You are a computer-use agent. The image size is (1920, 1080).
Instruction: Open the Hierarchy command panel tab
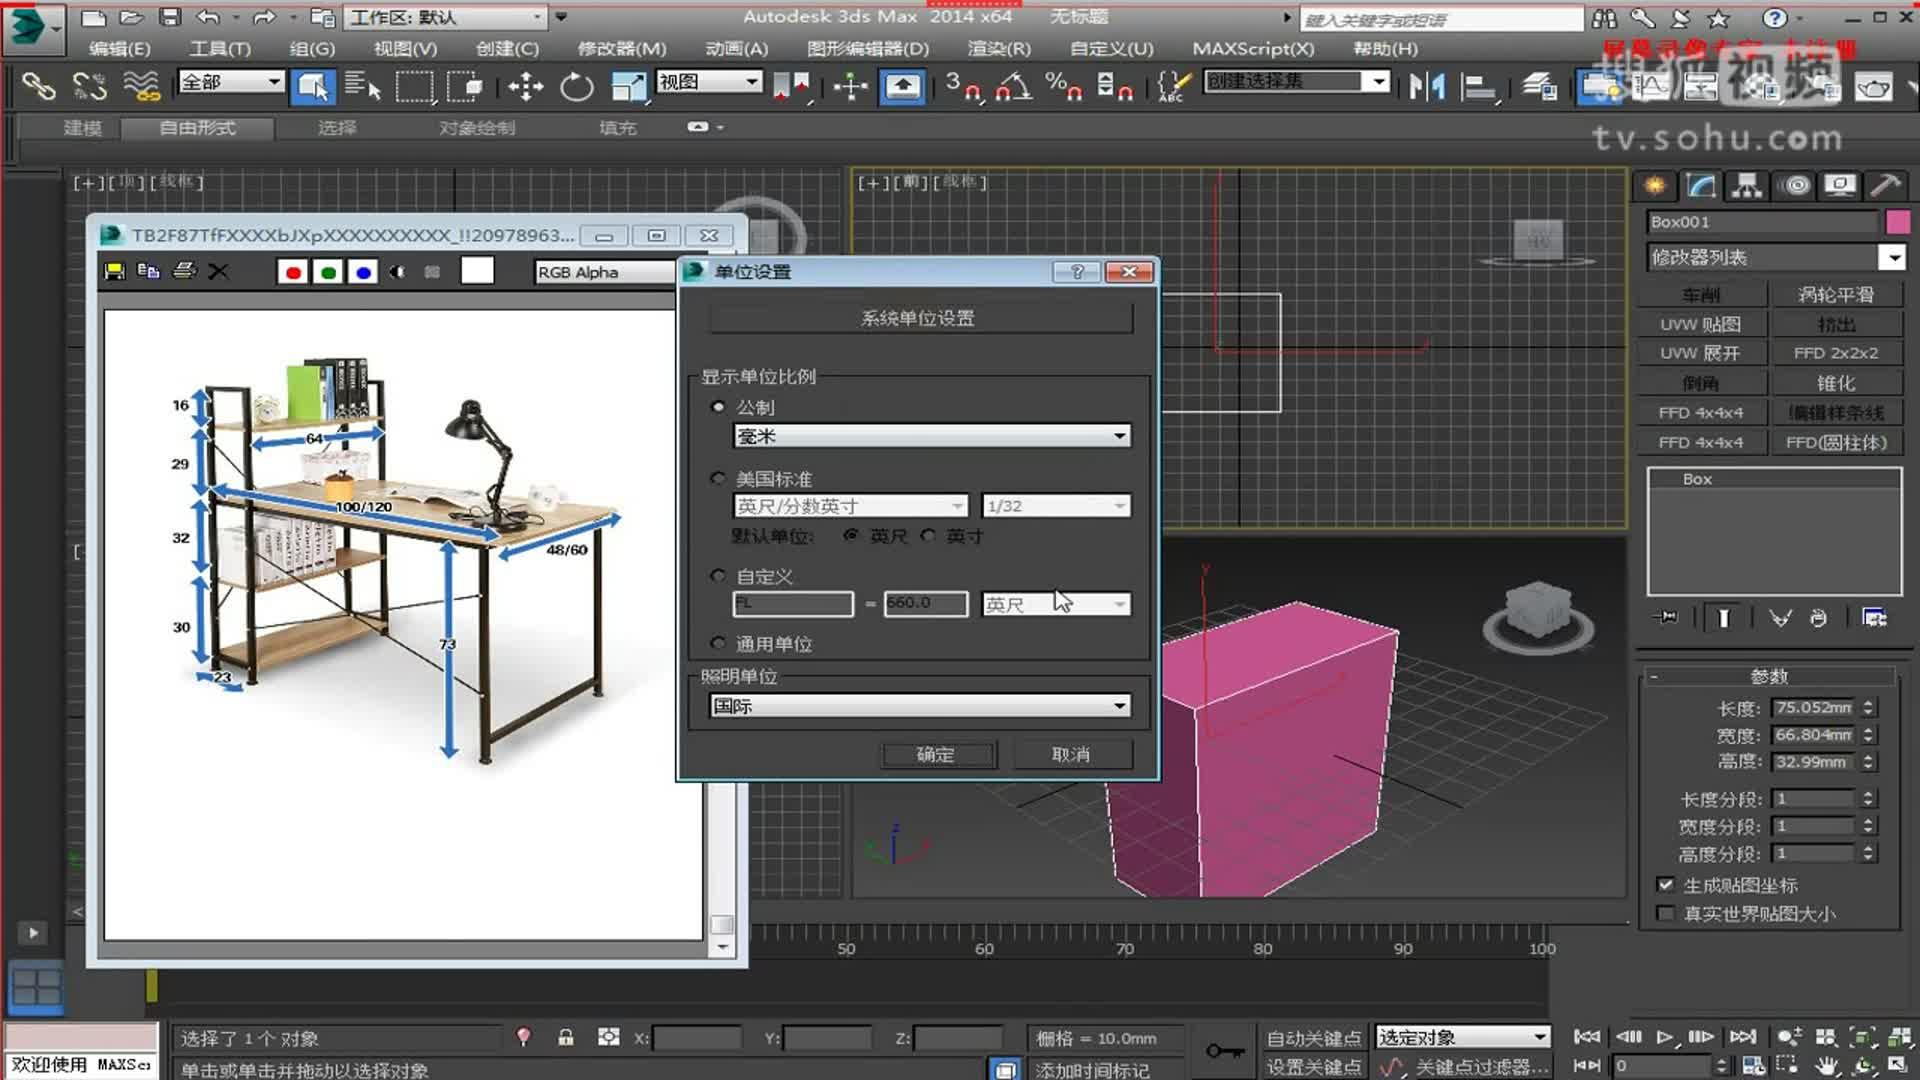tap(1747, 185)
